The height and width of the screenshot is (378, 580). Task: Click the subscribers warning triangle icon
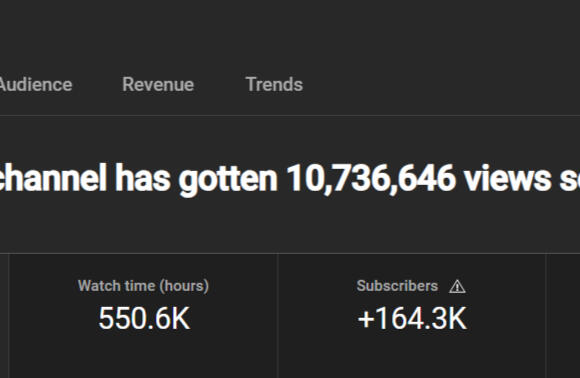pyautogui.click(x=457, y=287)
